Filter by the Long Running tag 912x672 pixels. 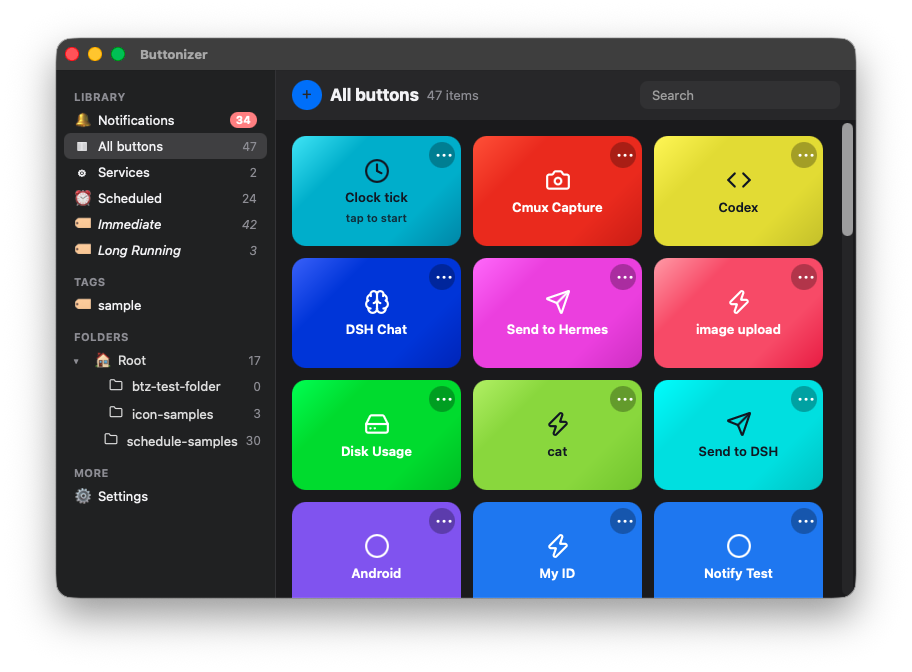coord(165,250)
